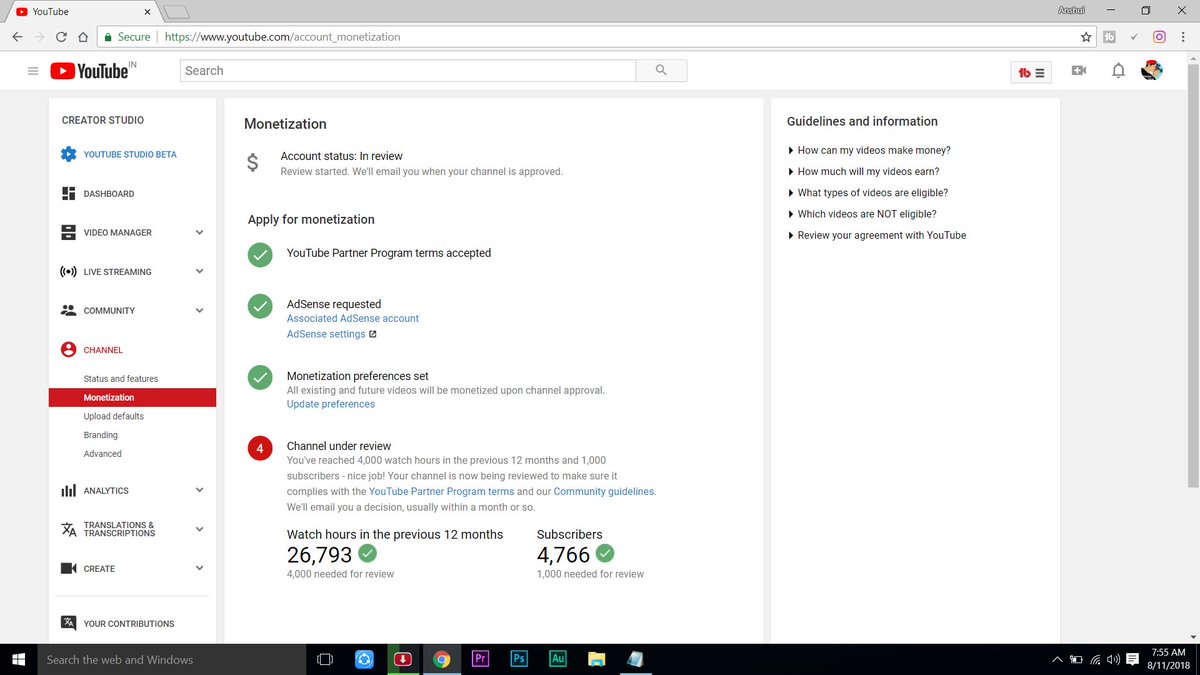1200x675 pixels.
Task: Go to the browser home page icon
Action: click(84, 37)
